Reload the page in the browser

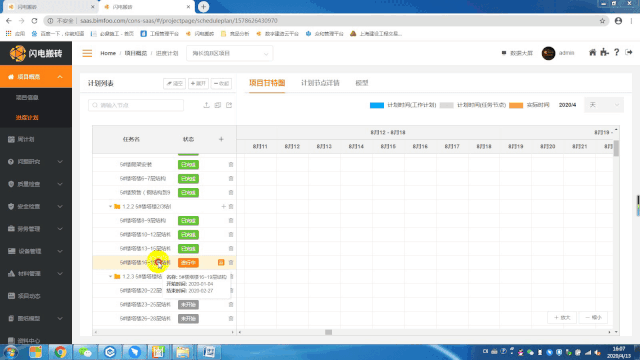click(x=34, y=21)
